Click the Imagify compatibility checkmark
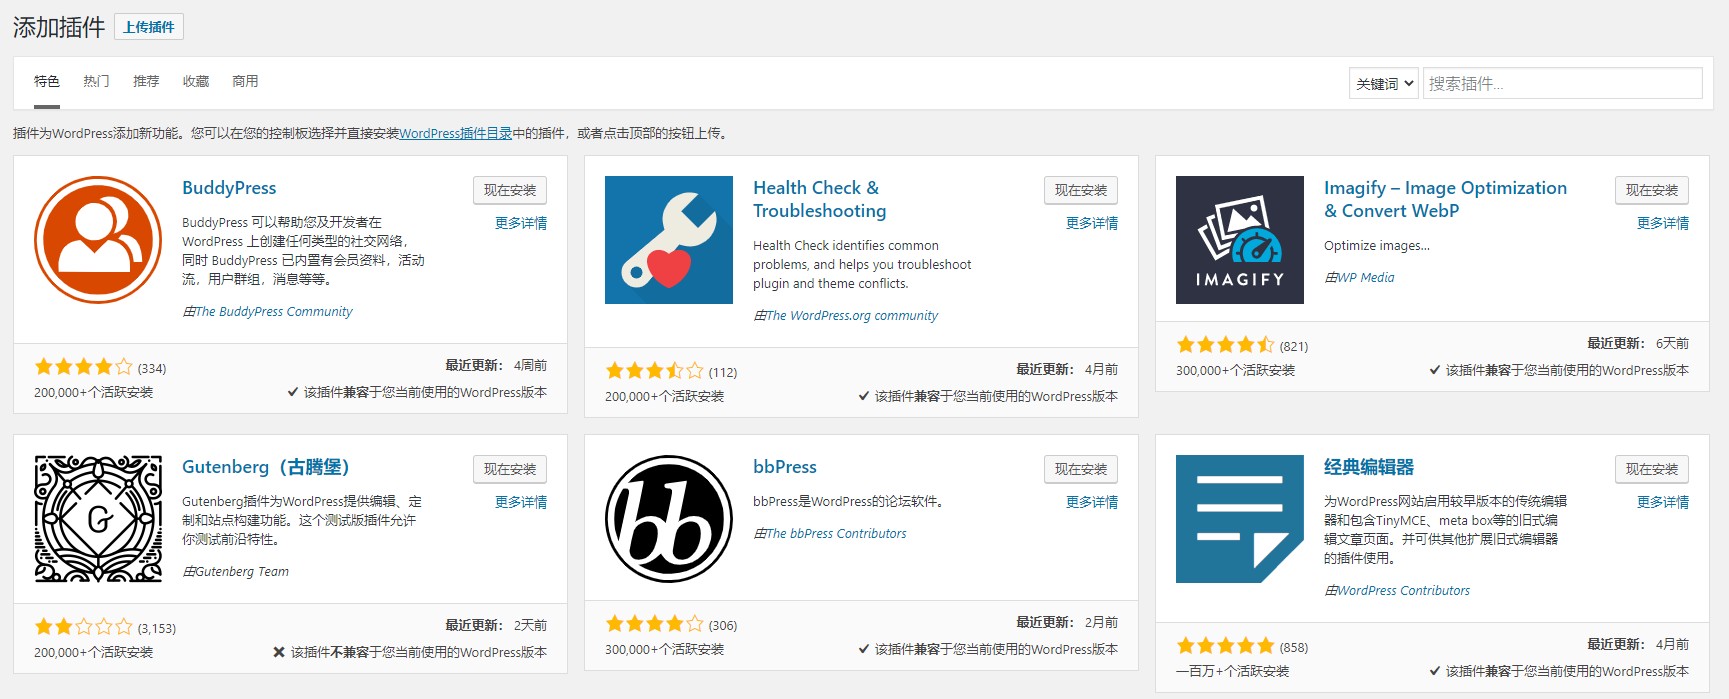Screen dimensions: 1729x699 1435,371
